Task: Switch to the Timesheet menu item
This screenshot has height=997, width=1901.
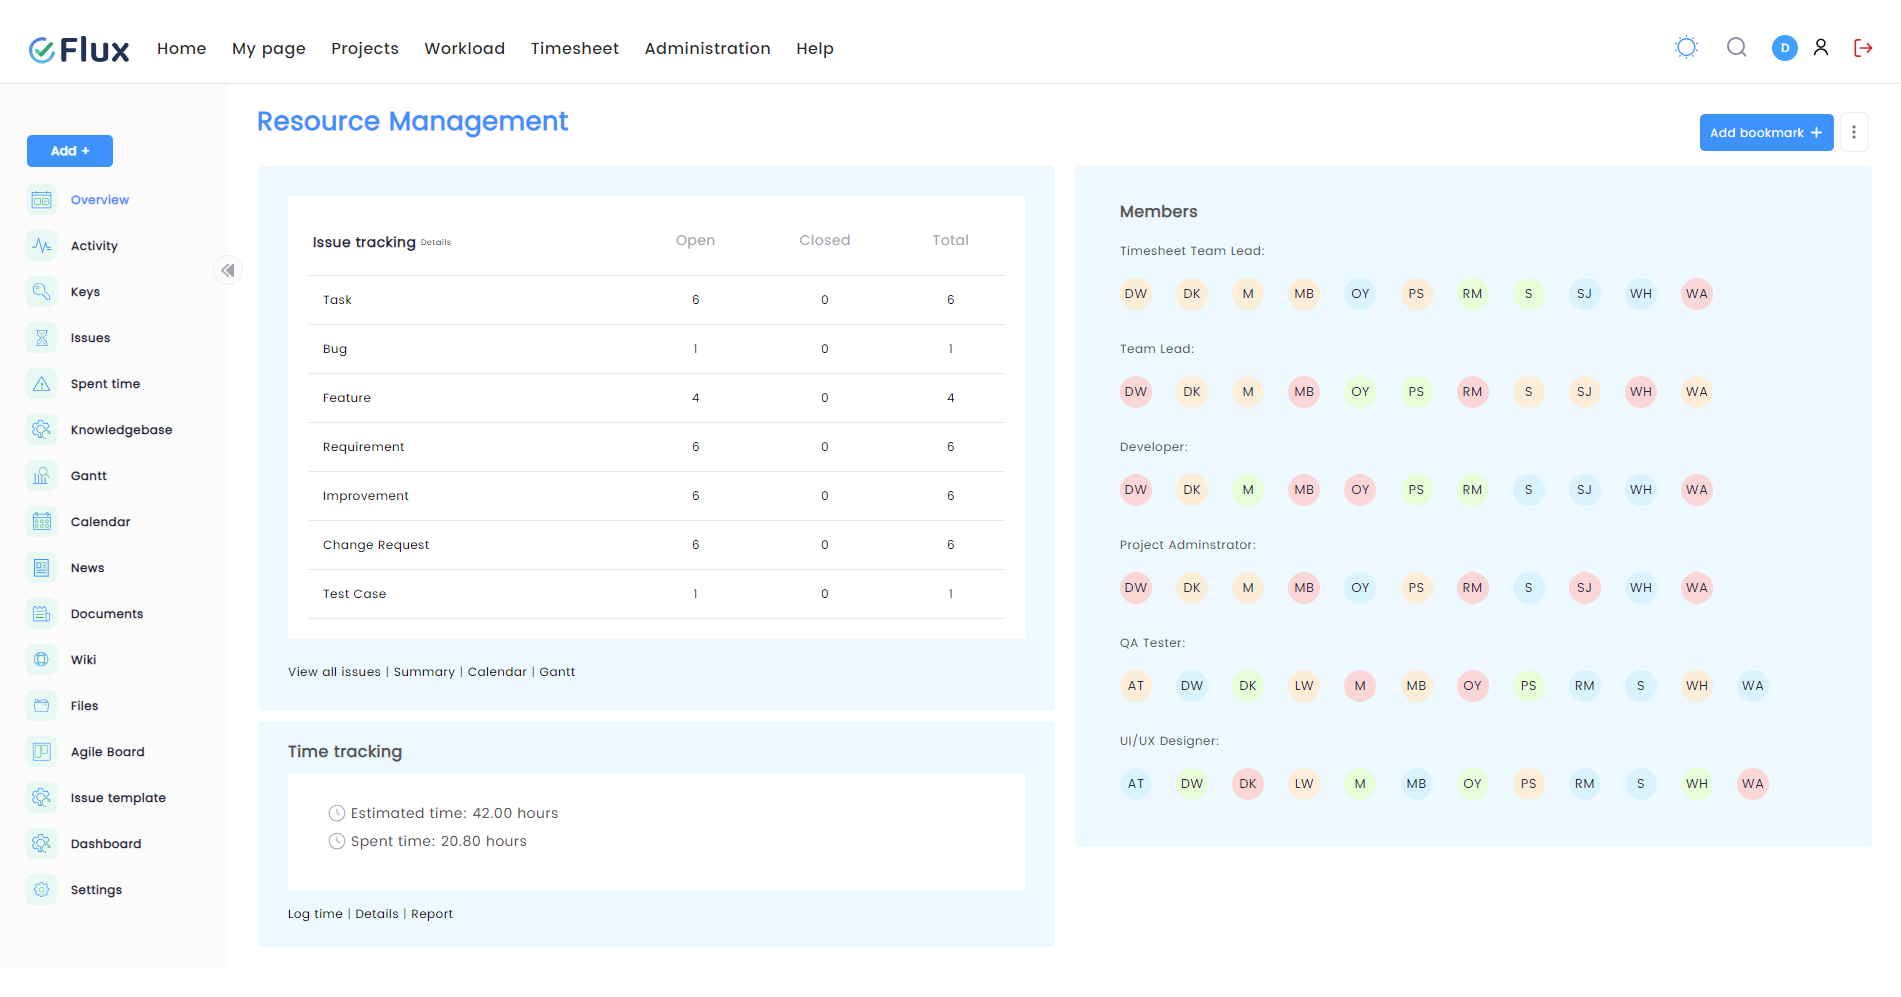Action: [x=574, y=48]
